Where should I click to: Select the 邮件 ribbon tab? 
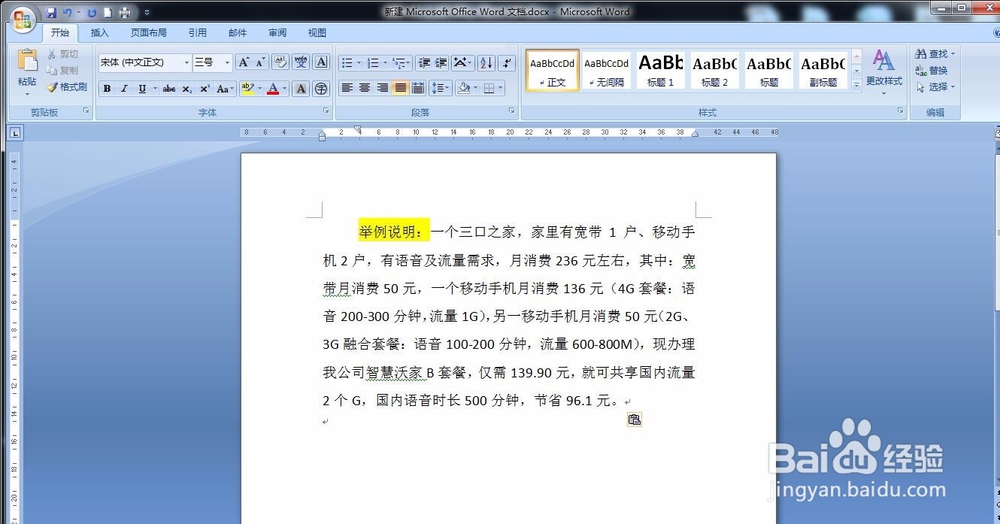[x=237, y=33]
